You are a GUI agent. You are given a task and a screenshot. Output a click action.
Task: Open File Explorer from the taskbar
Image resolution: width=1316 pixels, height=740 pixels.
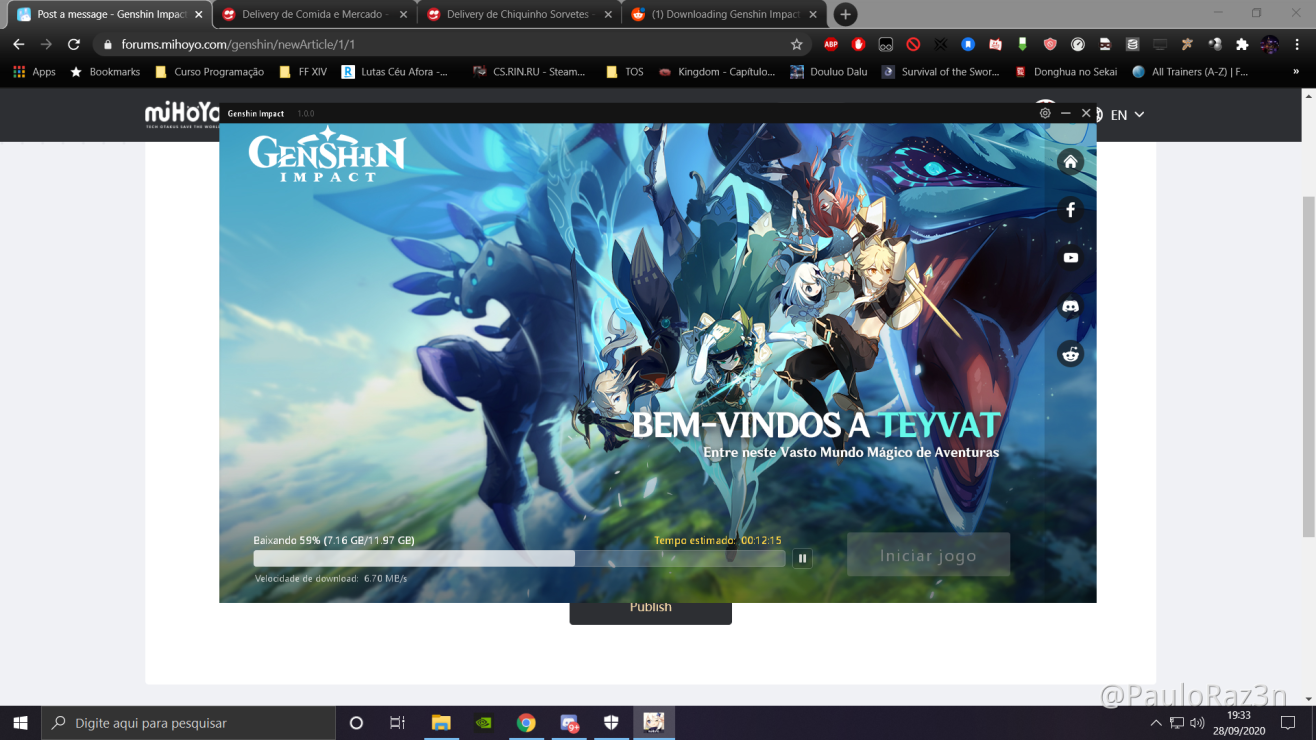(441, 722)
